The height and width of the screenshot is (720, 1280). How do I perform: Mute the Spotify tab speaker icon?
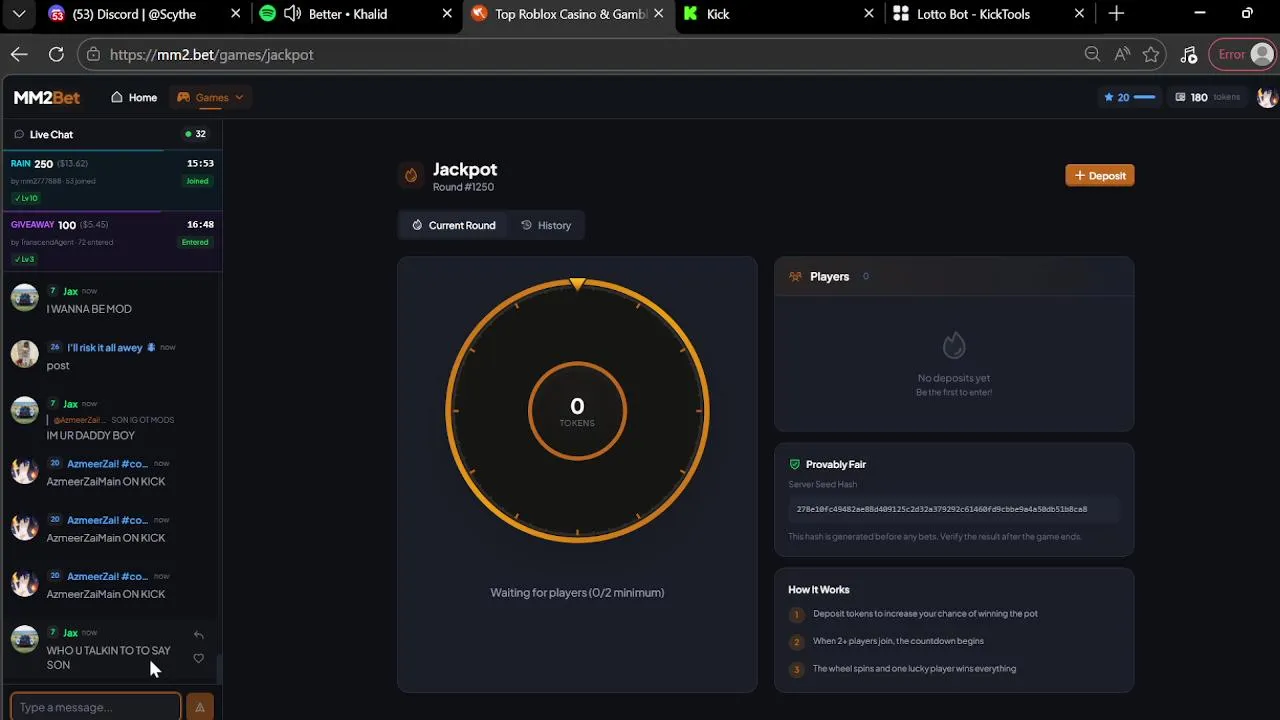point(292,14)
